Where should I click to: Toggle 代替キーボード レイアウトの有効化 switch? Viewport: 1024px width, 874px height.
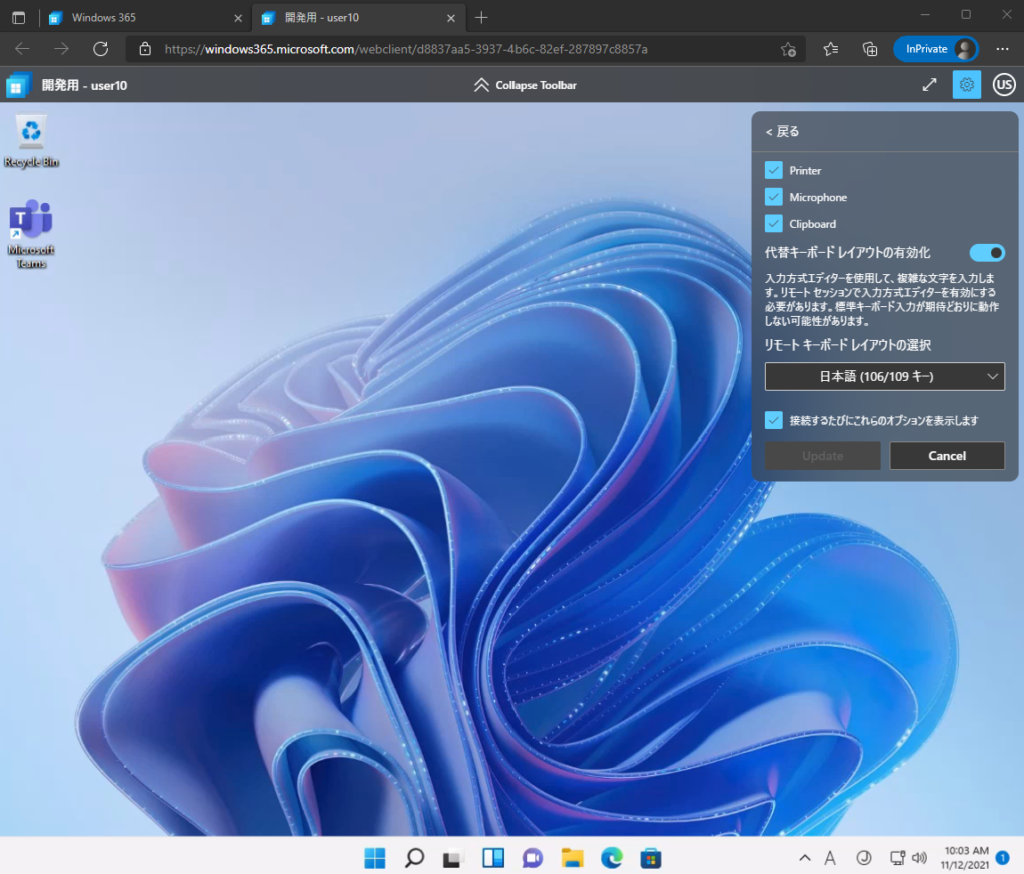tap(987, 253)
